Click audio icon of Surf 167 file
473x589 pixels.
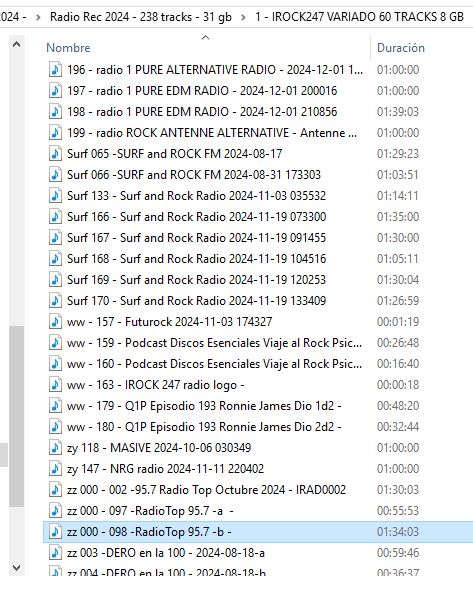point(55,238)
